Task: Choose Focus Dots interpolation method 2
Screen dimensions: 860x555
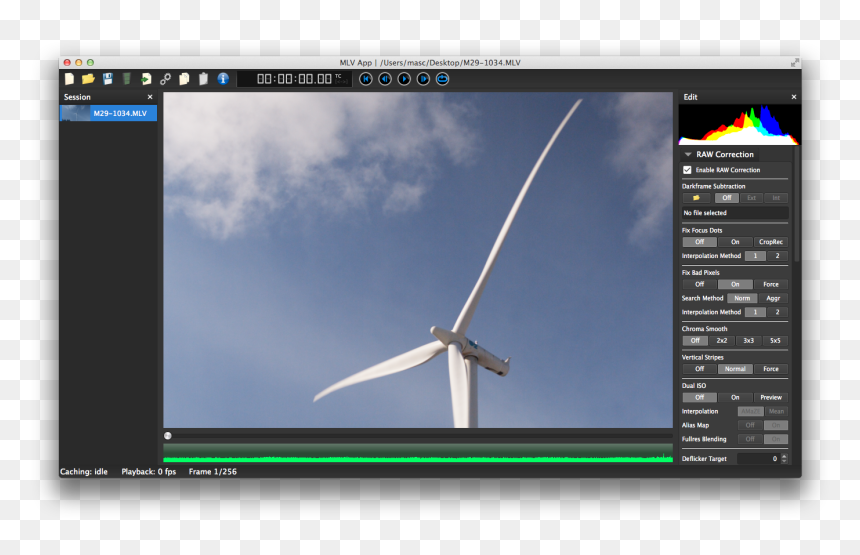Action: pos(777,256)
